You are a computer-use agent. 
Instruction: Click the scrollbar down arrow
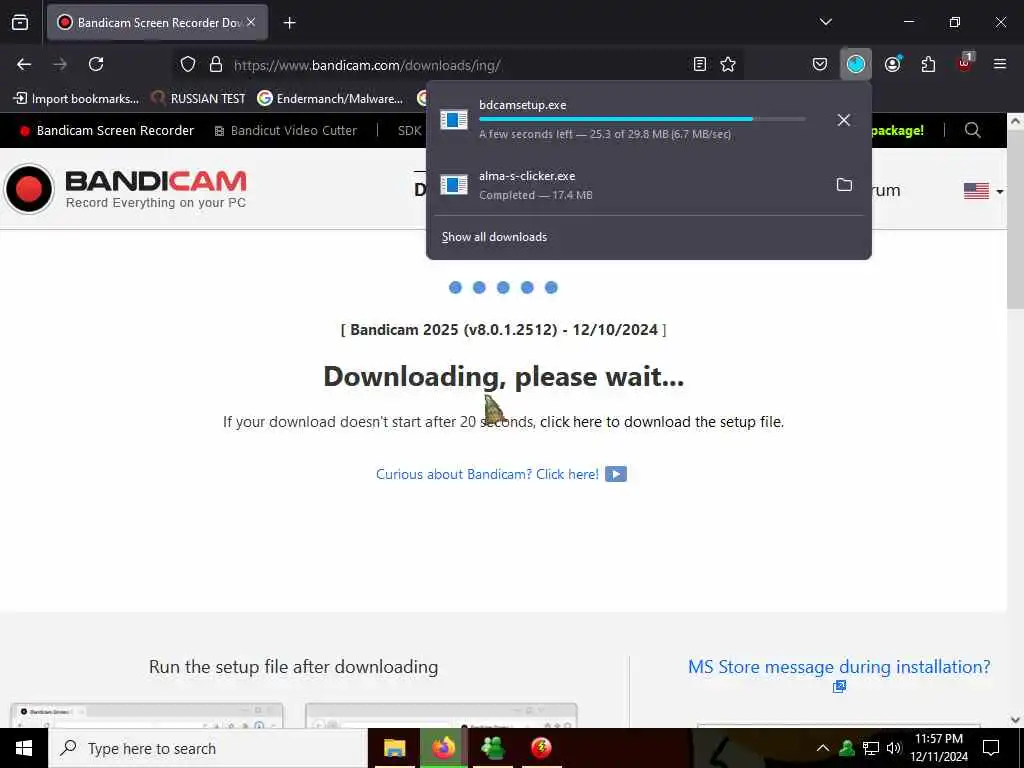pyautogui.click(x=1015, y=720)
